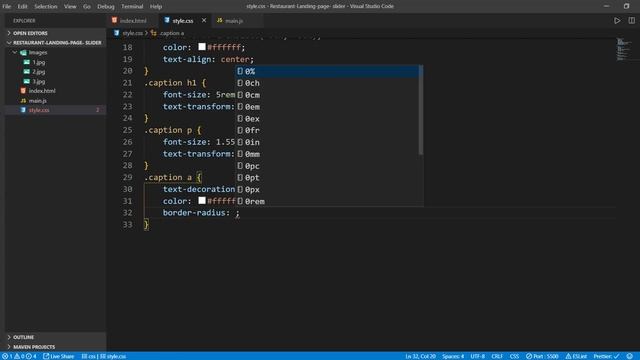The image size is (640, 360).
Task: Choose the 0rem suggestion
Action: pyautogui.click(x=327, y=201)
